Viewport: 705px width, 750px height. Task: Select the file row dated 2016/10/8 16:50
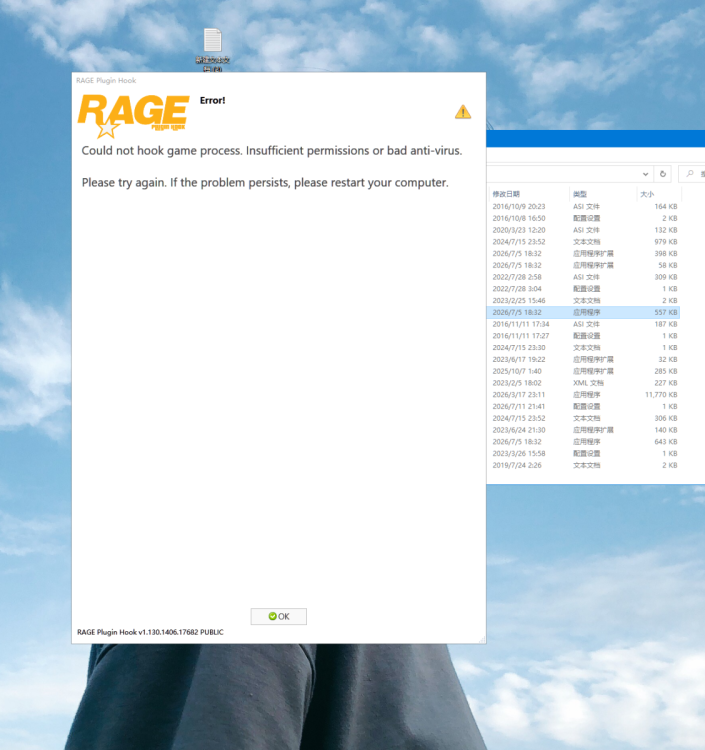[583, 218]
